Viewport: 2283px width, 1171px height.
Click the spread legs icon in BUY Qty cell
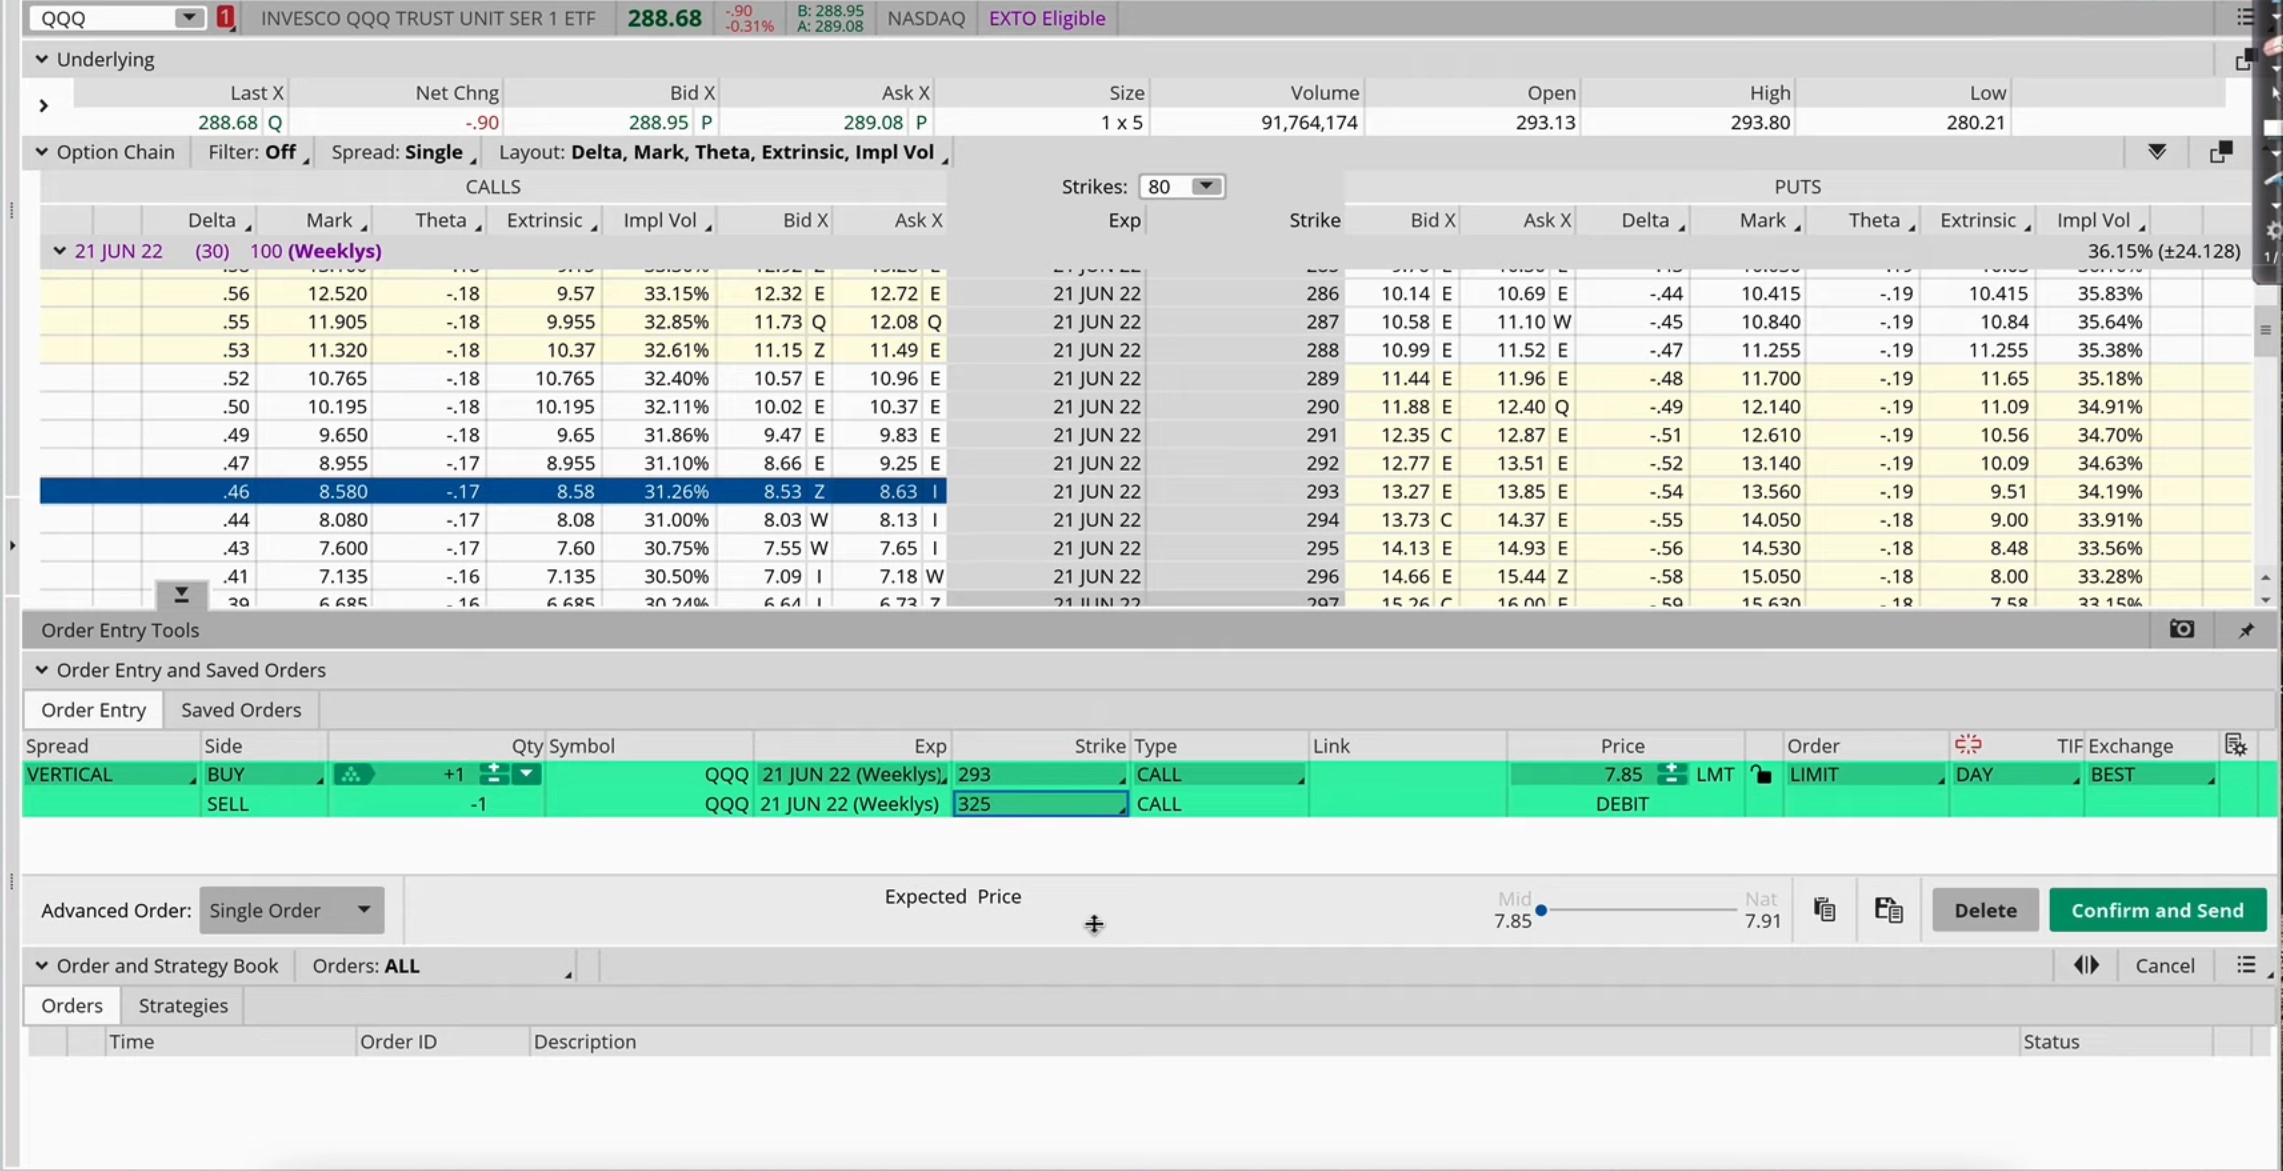(352, 774)
